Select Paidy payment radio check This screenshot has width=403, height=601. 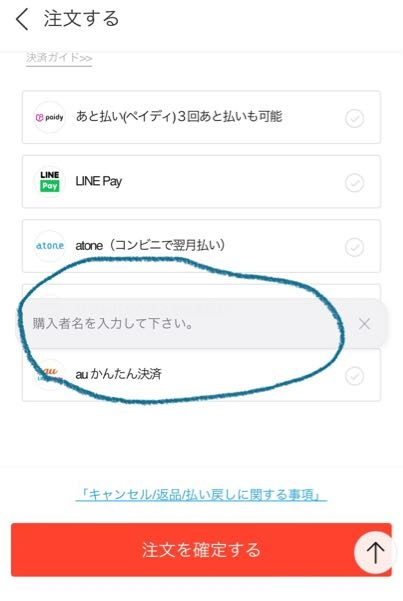(354, 118)
